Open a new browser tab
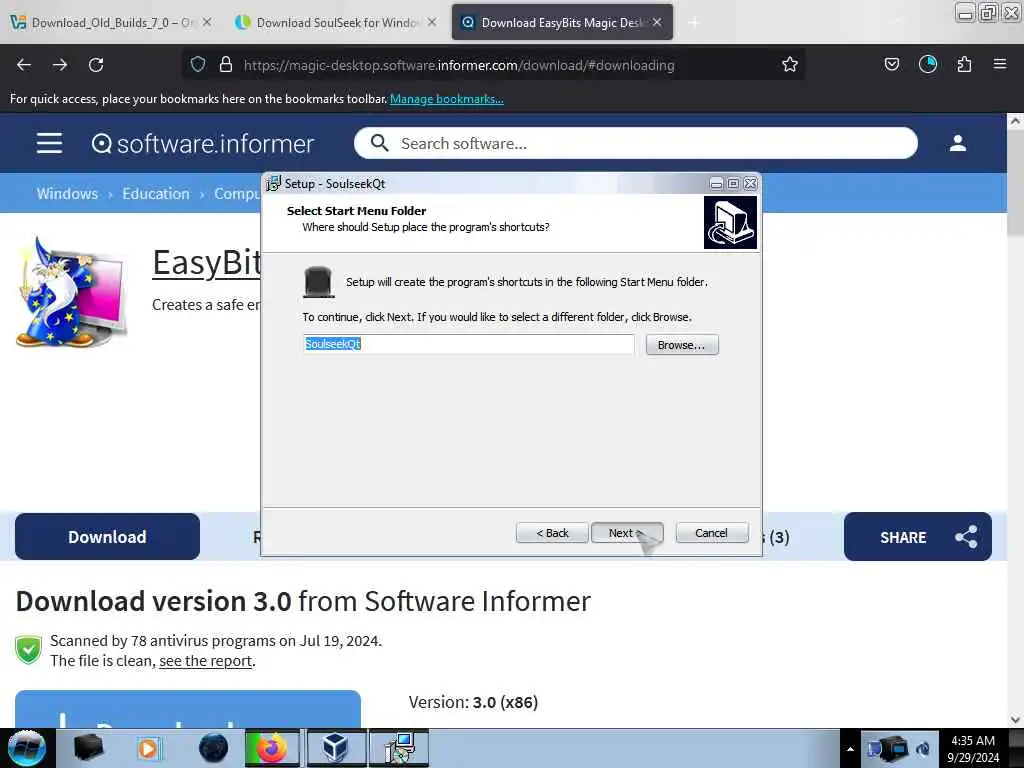Image resolution: width=1024 pixels, height=768 pixels. point(694,23)
